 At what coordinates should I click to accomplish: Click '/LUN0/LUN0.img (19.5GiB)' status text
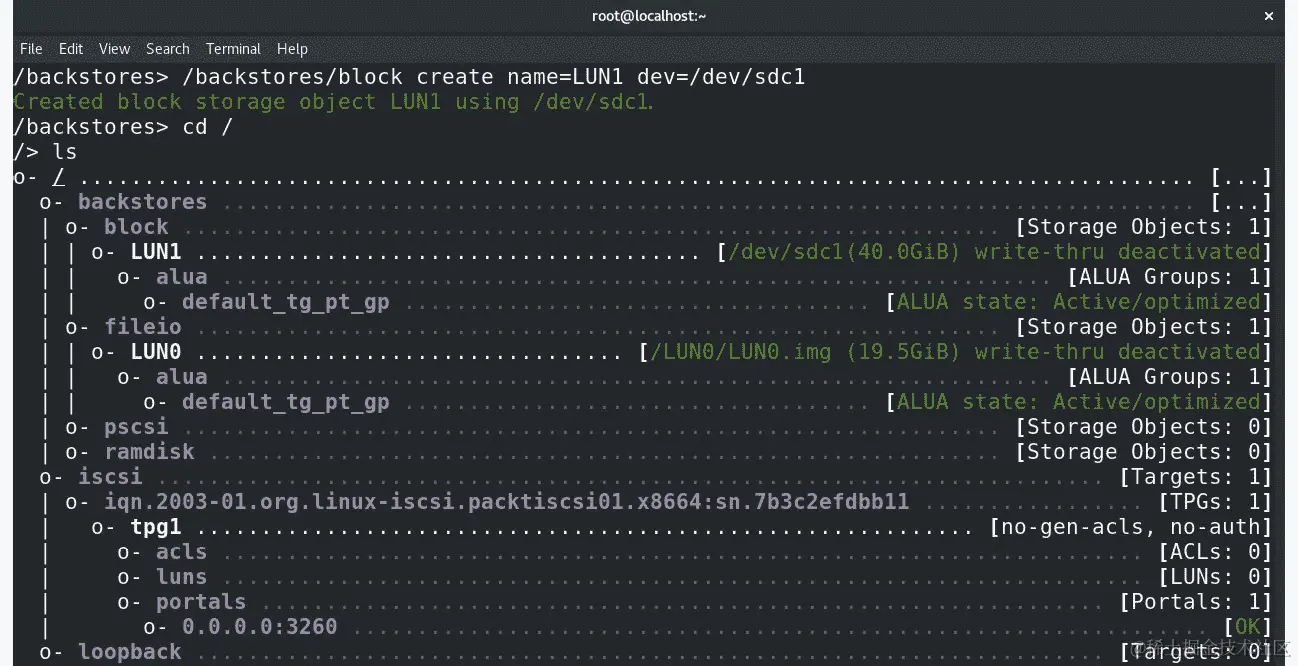[805, 352]
